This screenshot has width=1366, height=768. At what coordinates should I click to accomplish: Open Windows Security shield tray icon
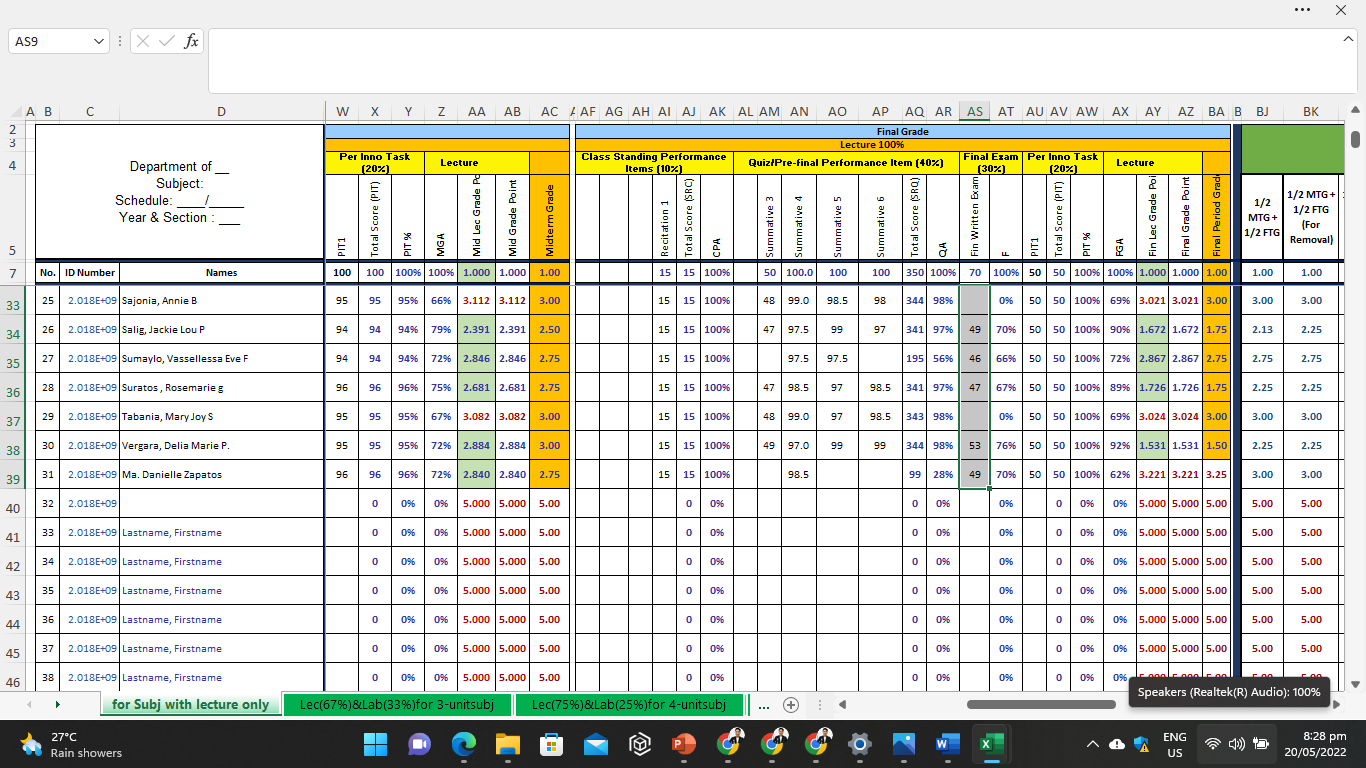(x=1141, y=744)
